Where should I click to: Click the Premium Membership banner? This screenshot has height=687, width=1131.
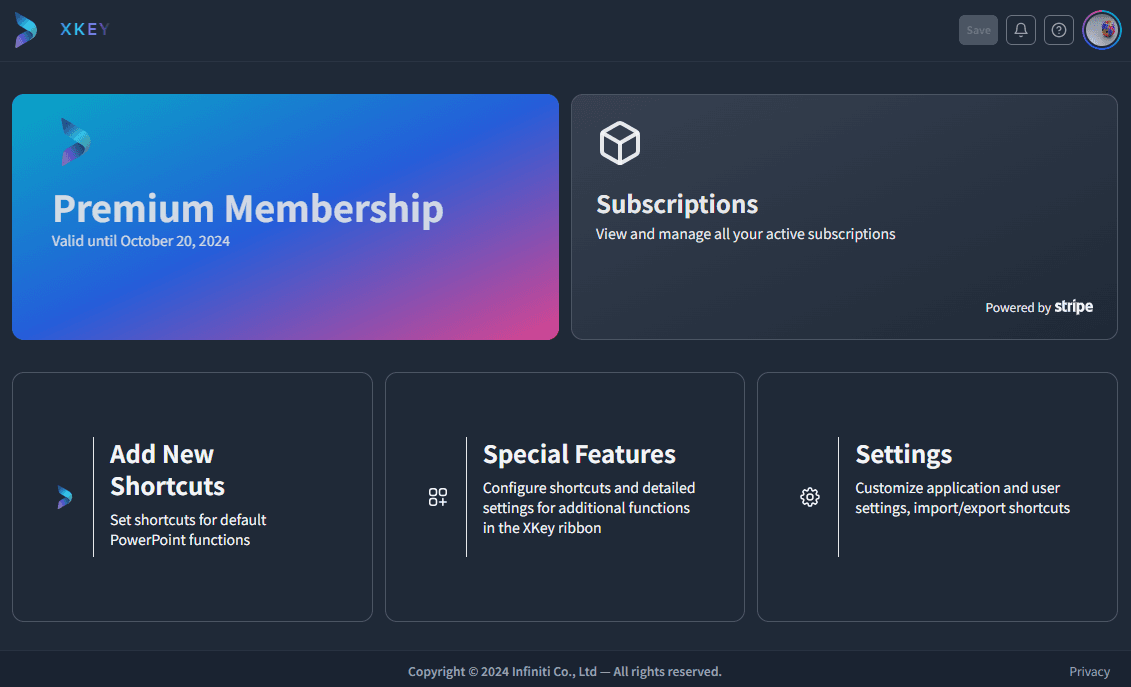[x=285, y=216]
